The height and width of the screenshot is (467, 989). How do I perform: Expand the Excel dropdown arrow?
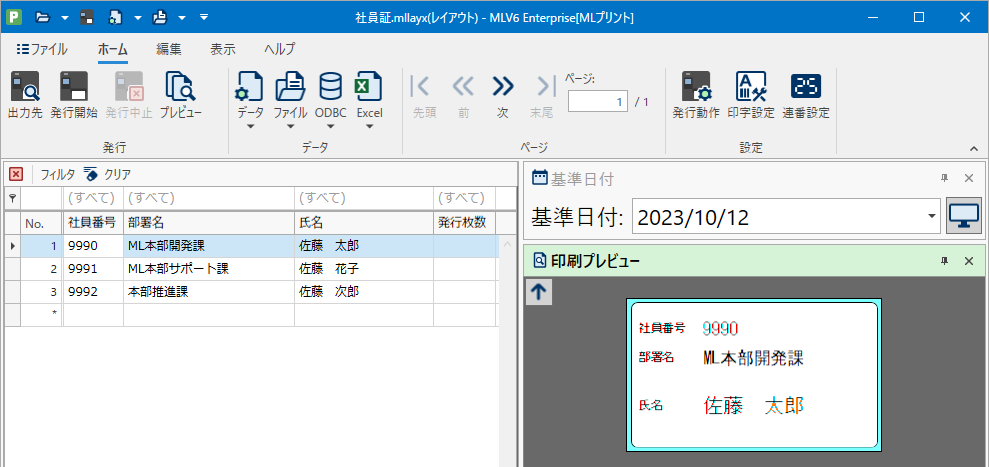[370, 126]
